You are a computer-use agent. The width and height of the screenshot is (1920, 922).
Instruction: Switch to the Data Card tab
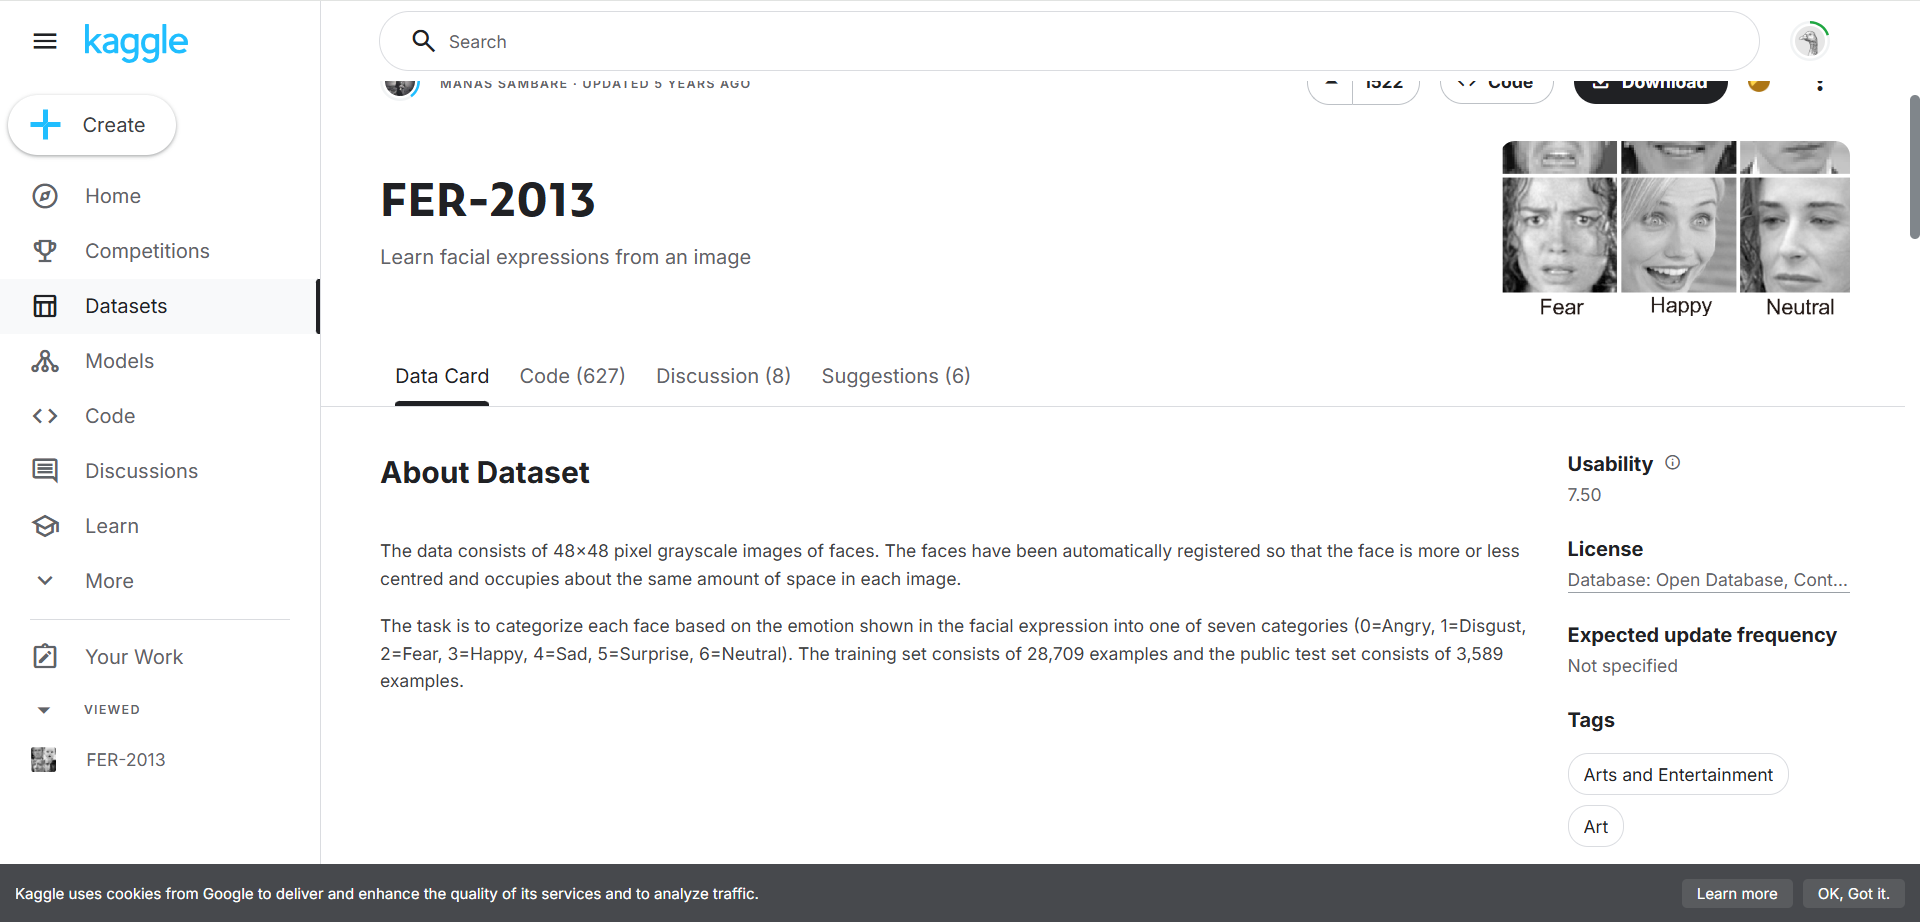pos(442,377)
